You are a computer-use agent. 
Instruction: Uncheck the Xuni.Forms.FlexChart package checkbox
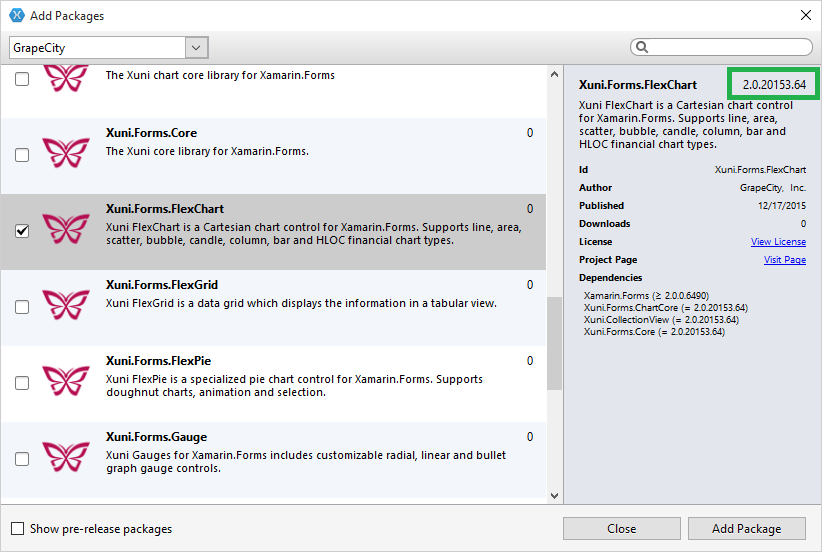22,231
